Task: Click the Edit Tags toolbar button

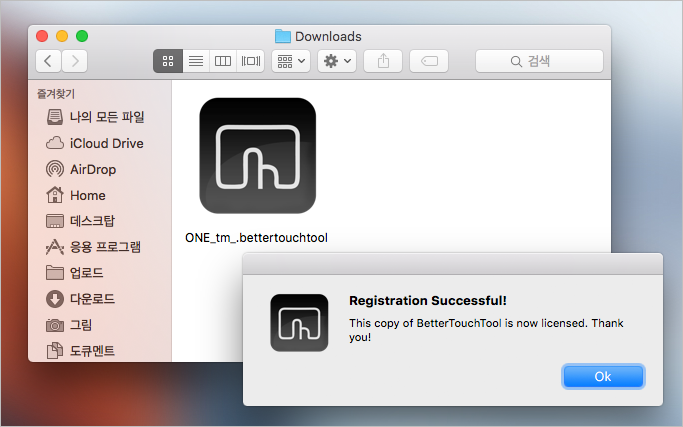Action: [429, 61]
